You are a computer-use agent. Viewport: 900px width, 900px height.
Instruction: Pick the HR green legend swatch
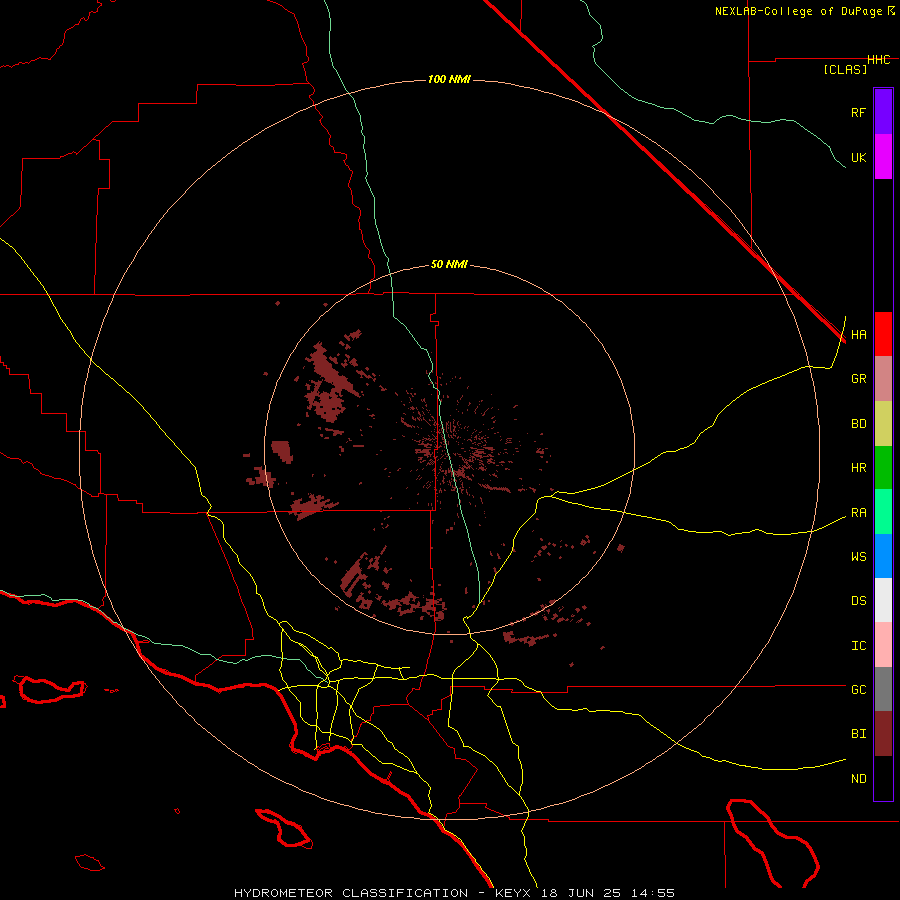883,467
